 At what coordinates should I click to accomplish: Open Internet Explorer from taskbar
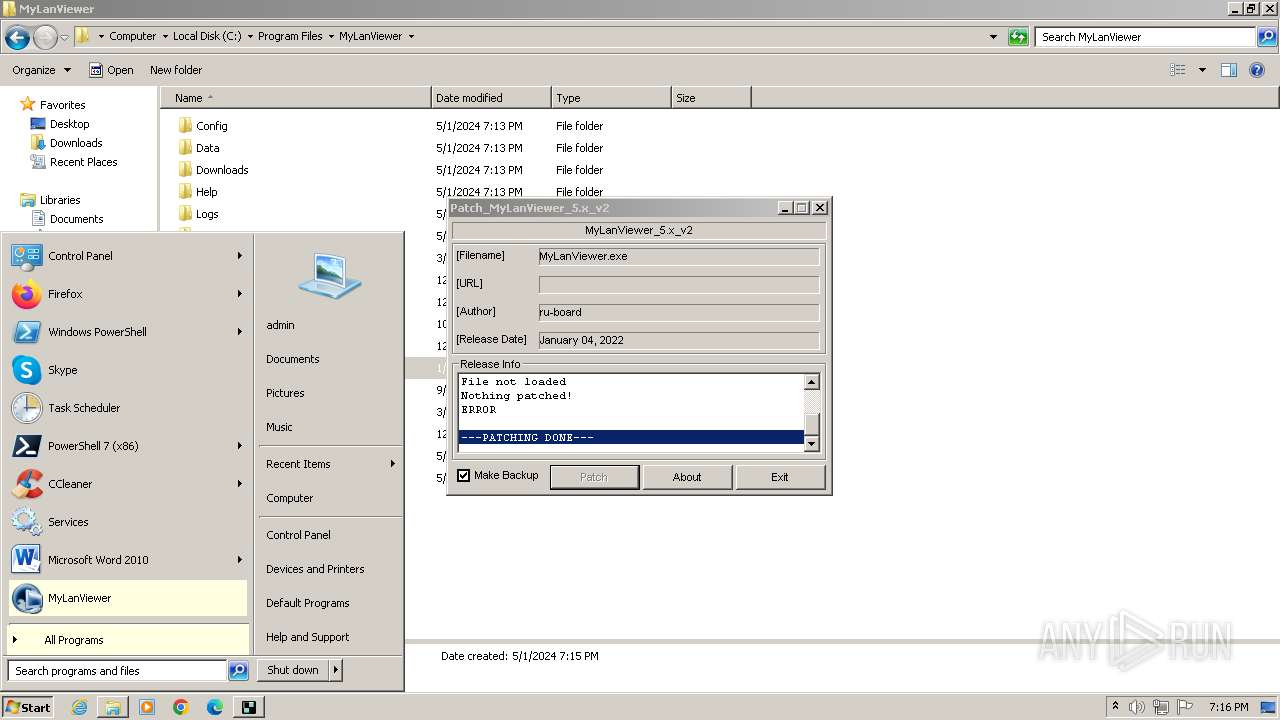click(x=79, y=707)
